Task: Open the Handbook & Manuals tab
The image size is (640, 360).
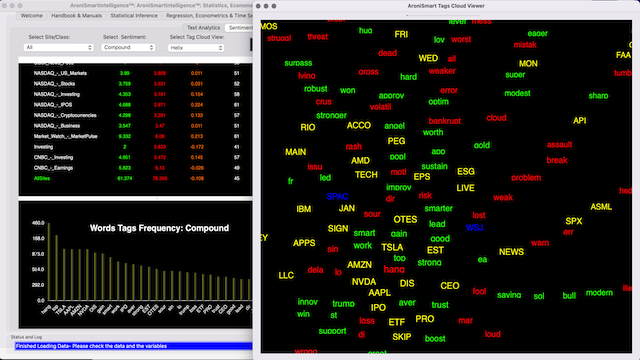Action: tap(76, 16)
